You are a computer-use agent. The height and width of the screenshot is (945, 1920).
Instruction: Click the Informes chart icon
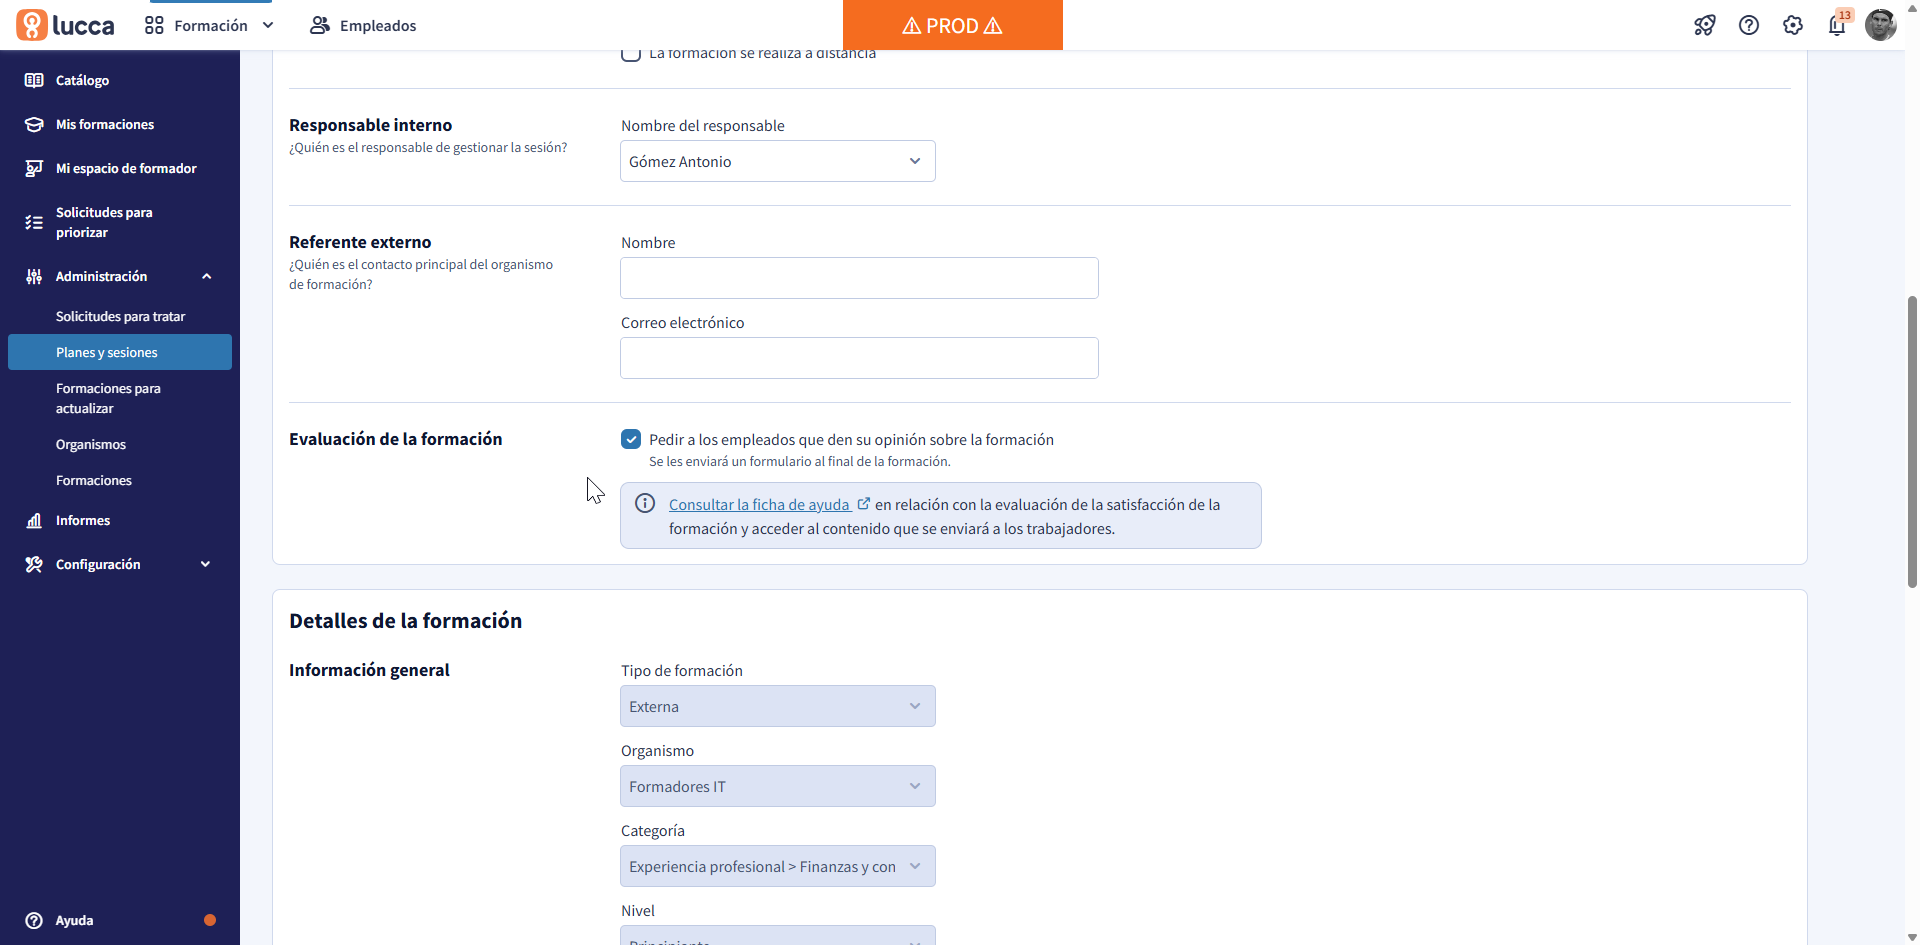tap(34, 520)
